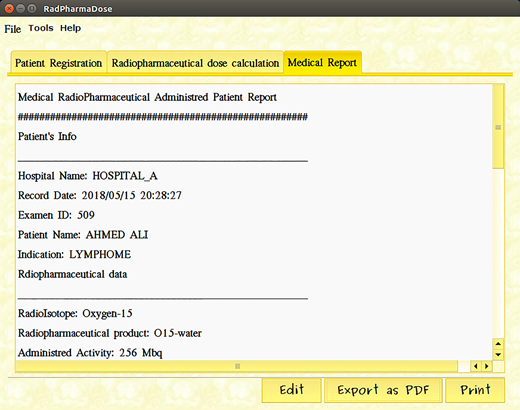Screen dimensions: 520x410
Task: Close the RadPharmaDose window
Action: click(9, 8)
